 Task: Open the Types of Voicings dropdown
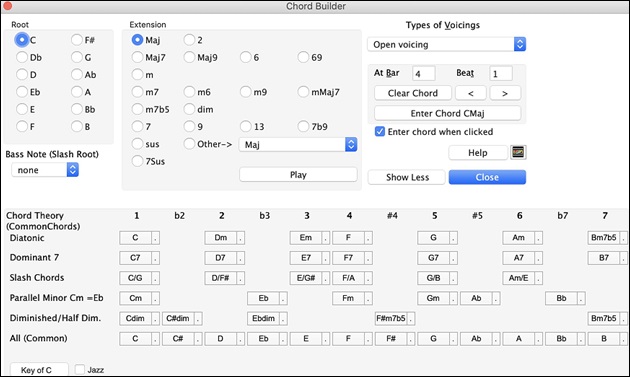pyautogui.click(x=446, y=44)
